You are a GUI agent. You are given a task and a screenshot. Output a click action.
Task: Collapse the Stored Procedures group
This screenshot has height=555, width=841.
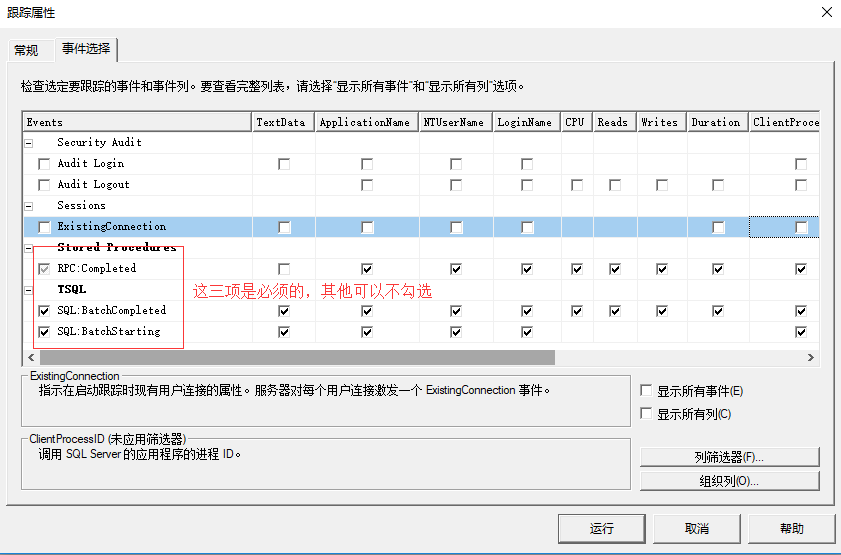coord(29,248)
